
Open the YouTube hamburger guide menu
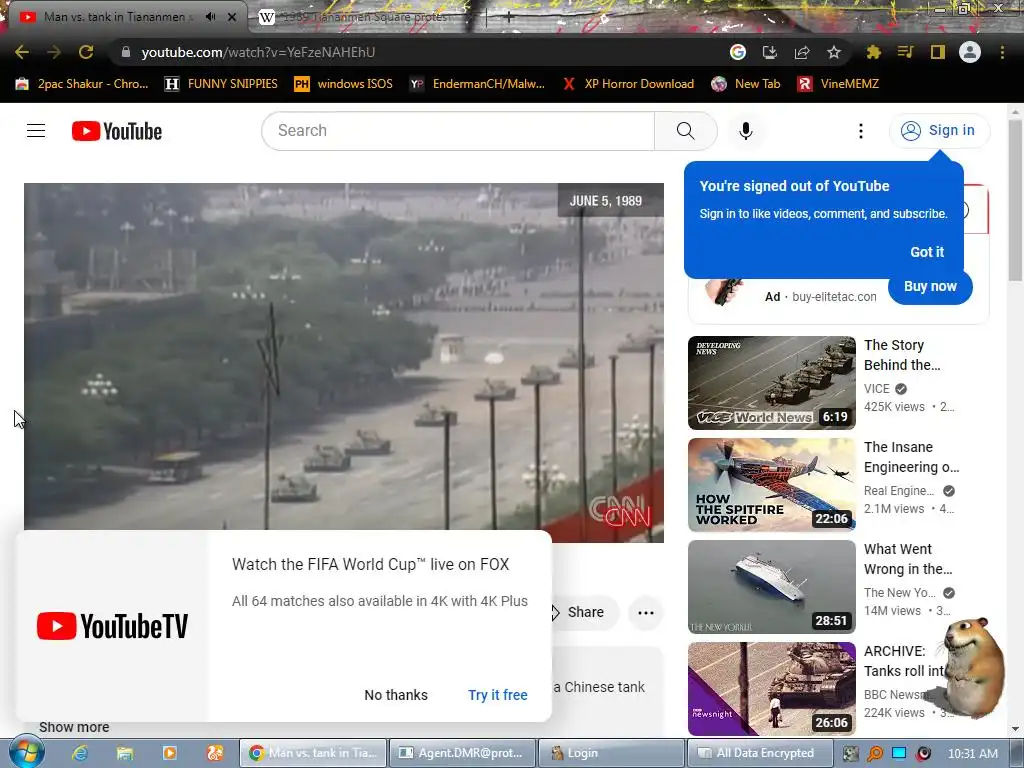pyautogui.click(x=36, y=131)
